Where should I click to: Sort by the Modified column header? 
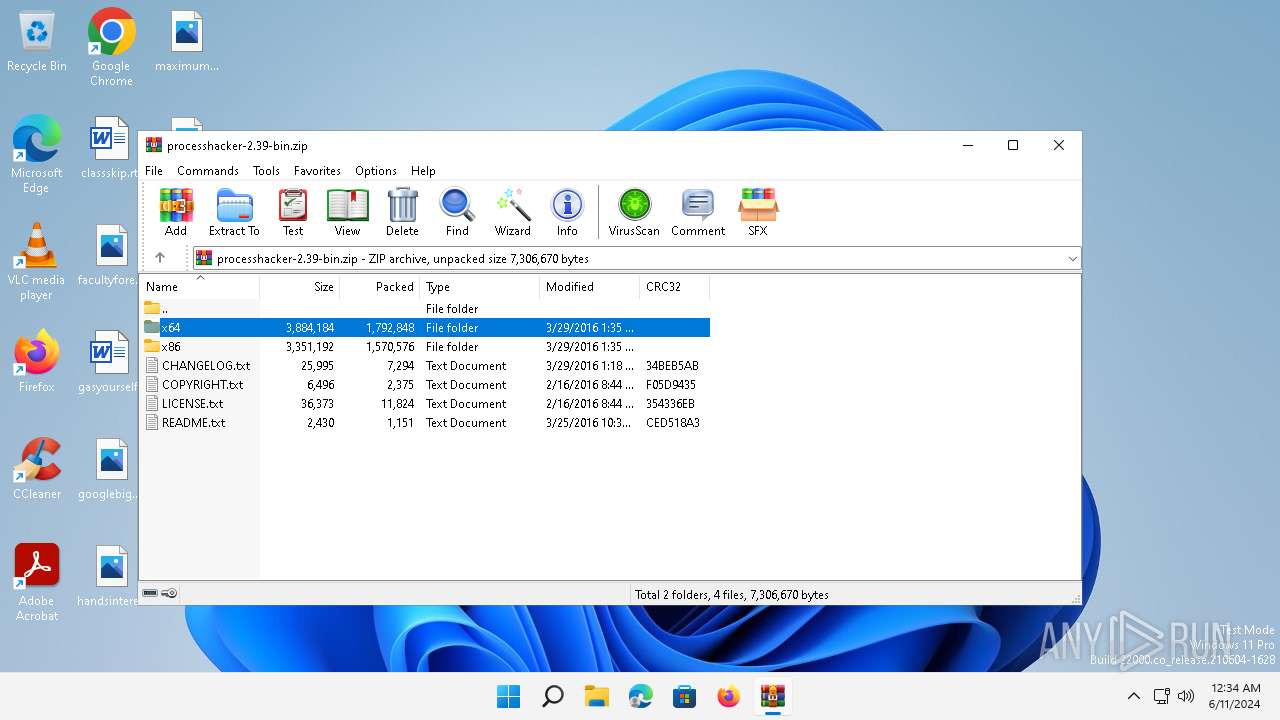(590, 287)
